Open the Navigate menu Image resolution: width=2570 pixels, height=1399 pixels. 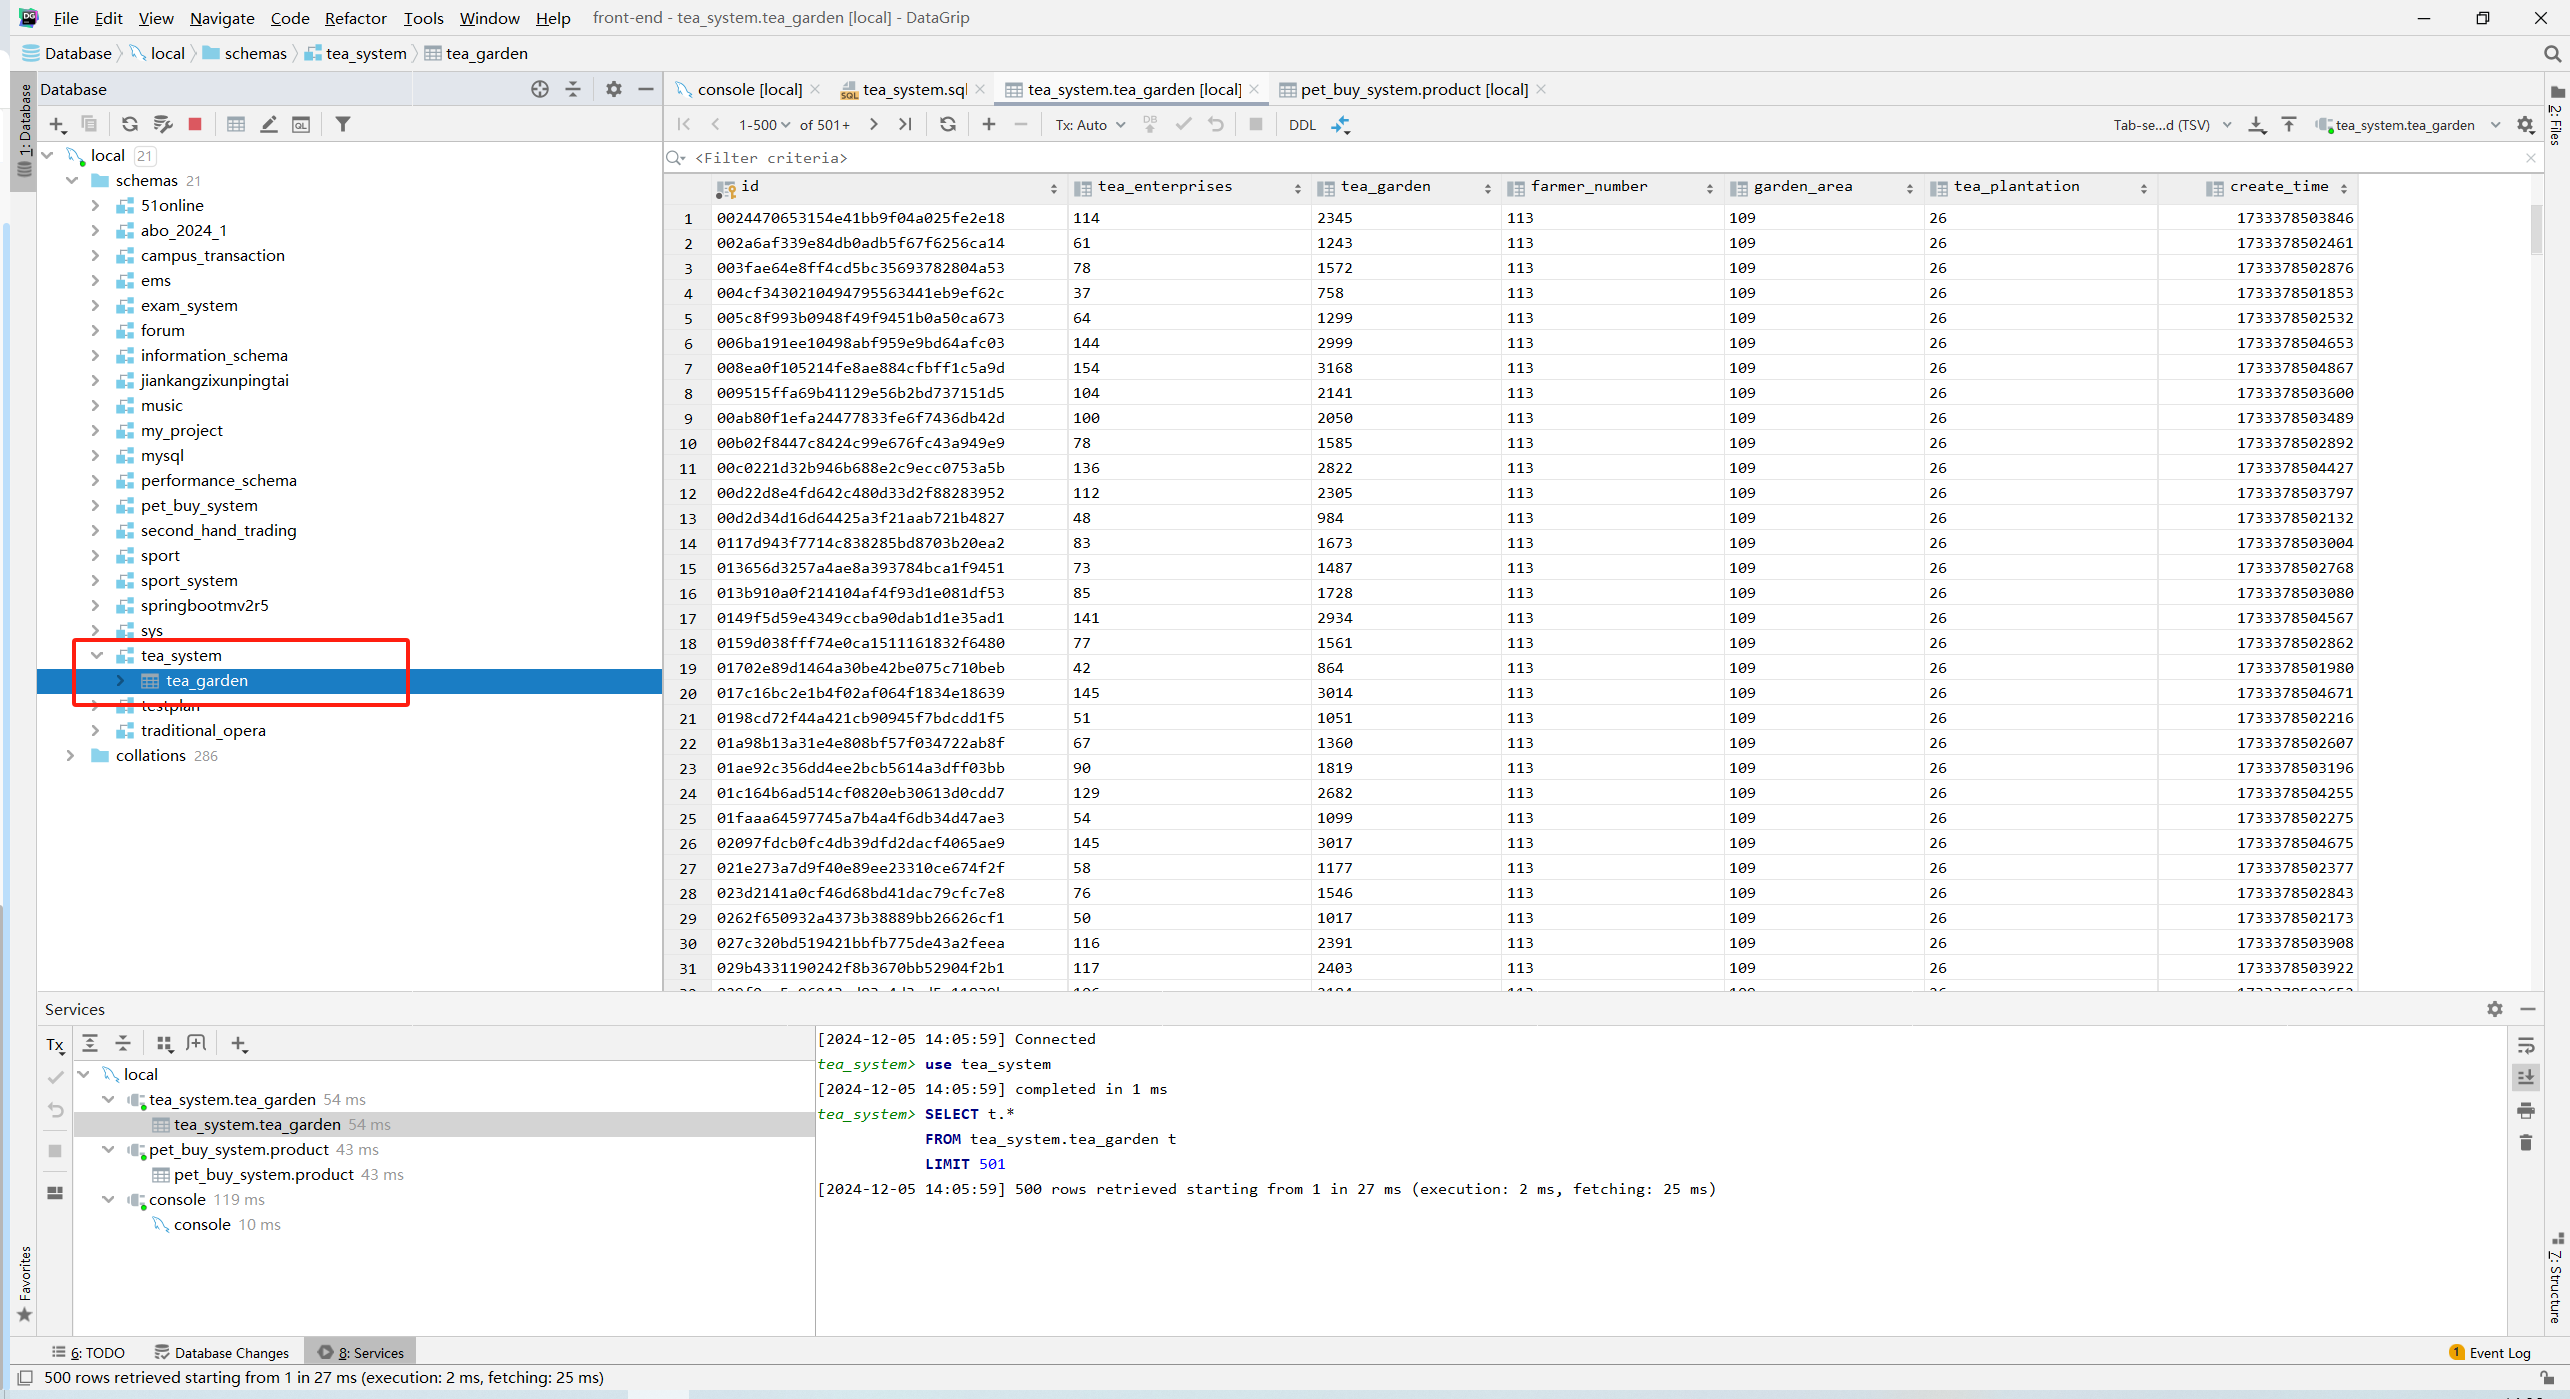tap(222, 18)
